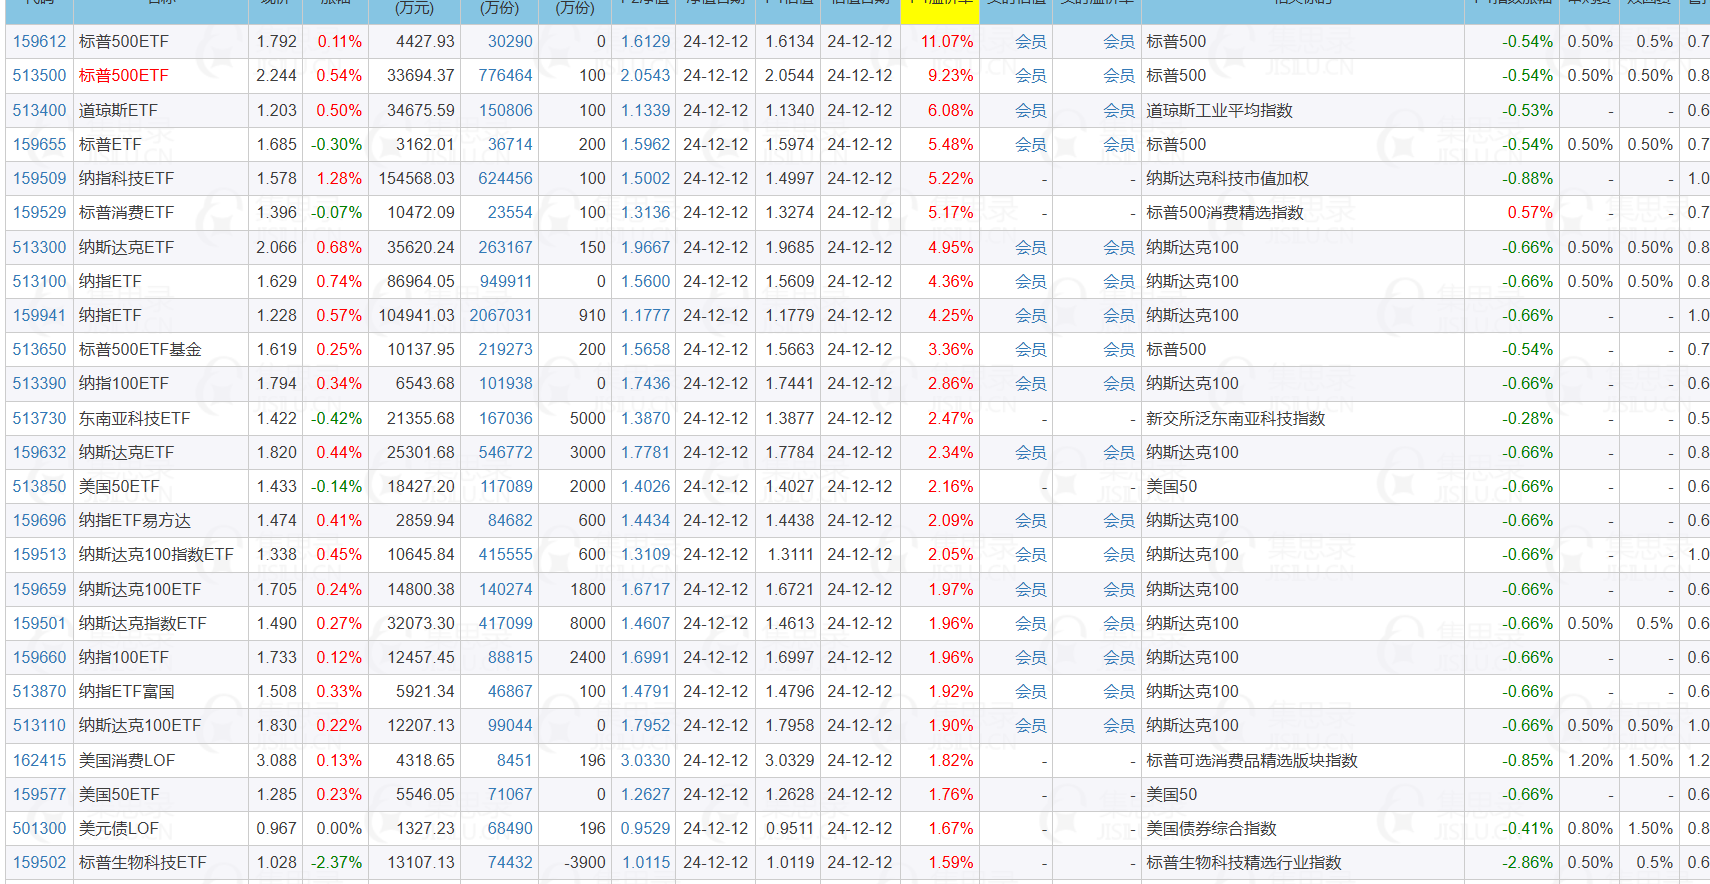
Task: Open fund code 513500 link
Action: pos(39,75)
